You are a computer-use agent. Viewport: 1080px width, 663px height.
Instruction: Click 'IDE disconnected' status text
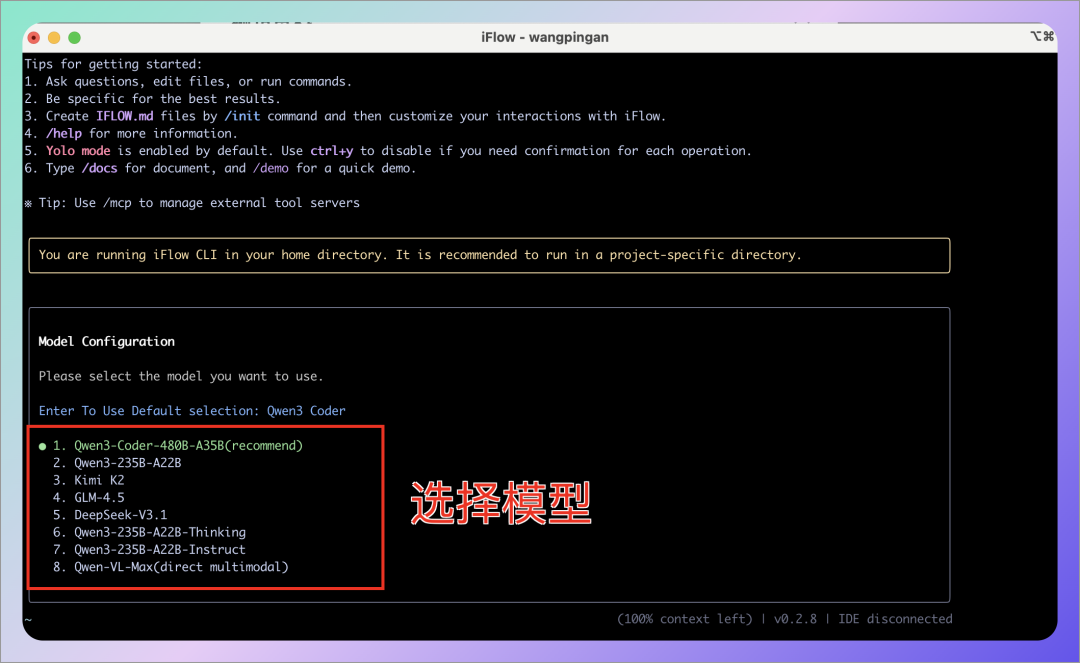(x=895, y=618)
